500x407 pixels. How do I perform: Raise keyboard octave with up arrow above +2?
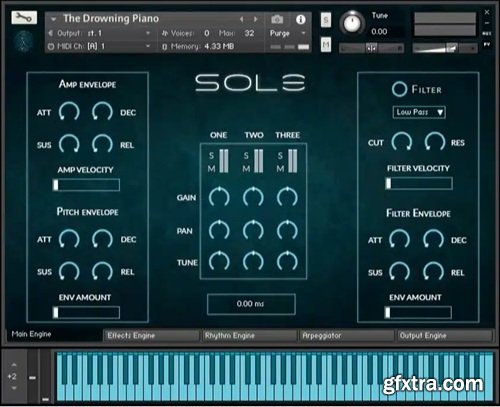point(14,365)
